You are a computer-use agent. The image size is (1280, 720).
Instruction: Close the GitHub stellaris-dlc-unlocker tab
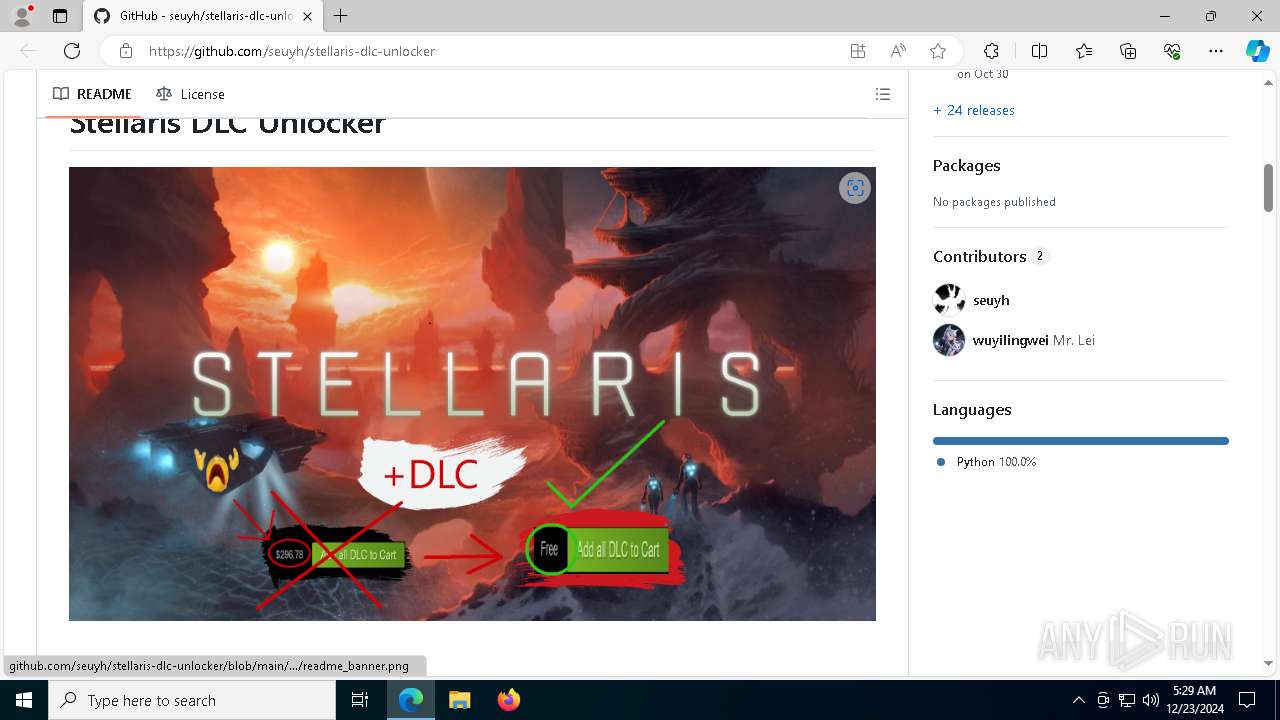307,16
